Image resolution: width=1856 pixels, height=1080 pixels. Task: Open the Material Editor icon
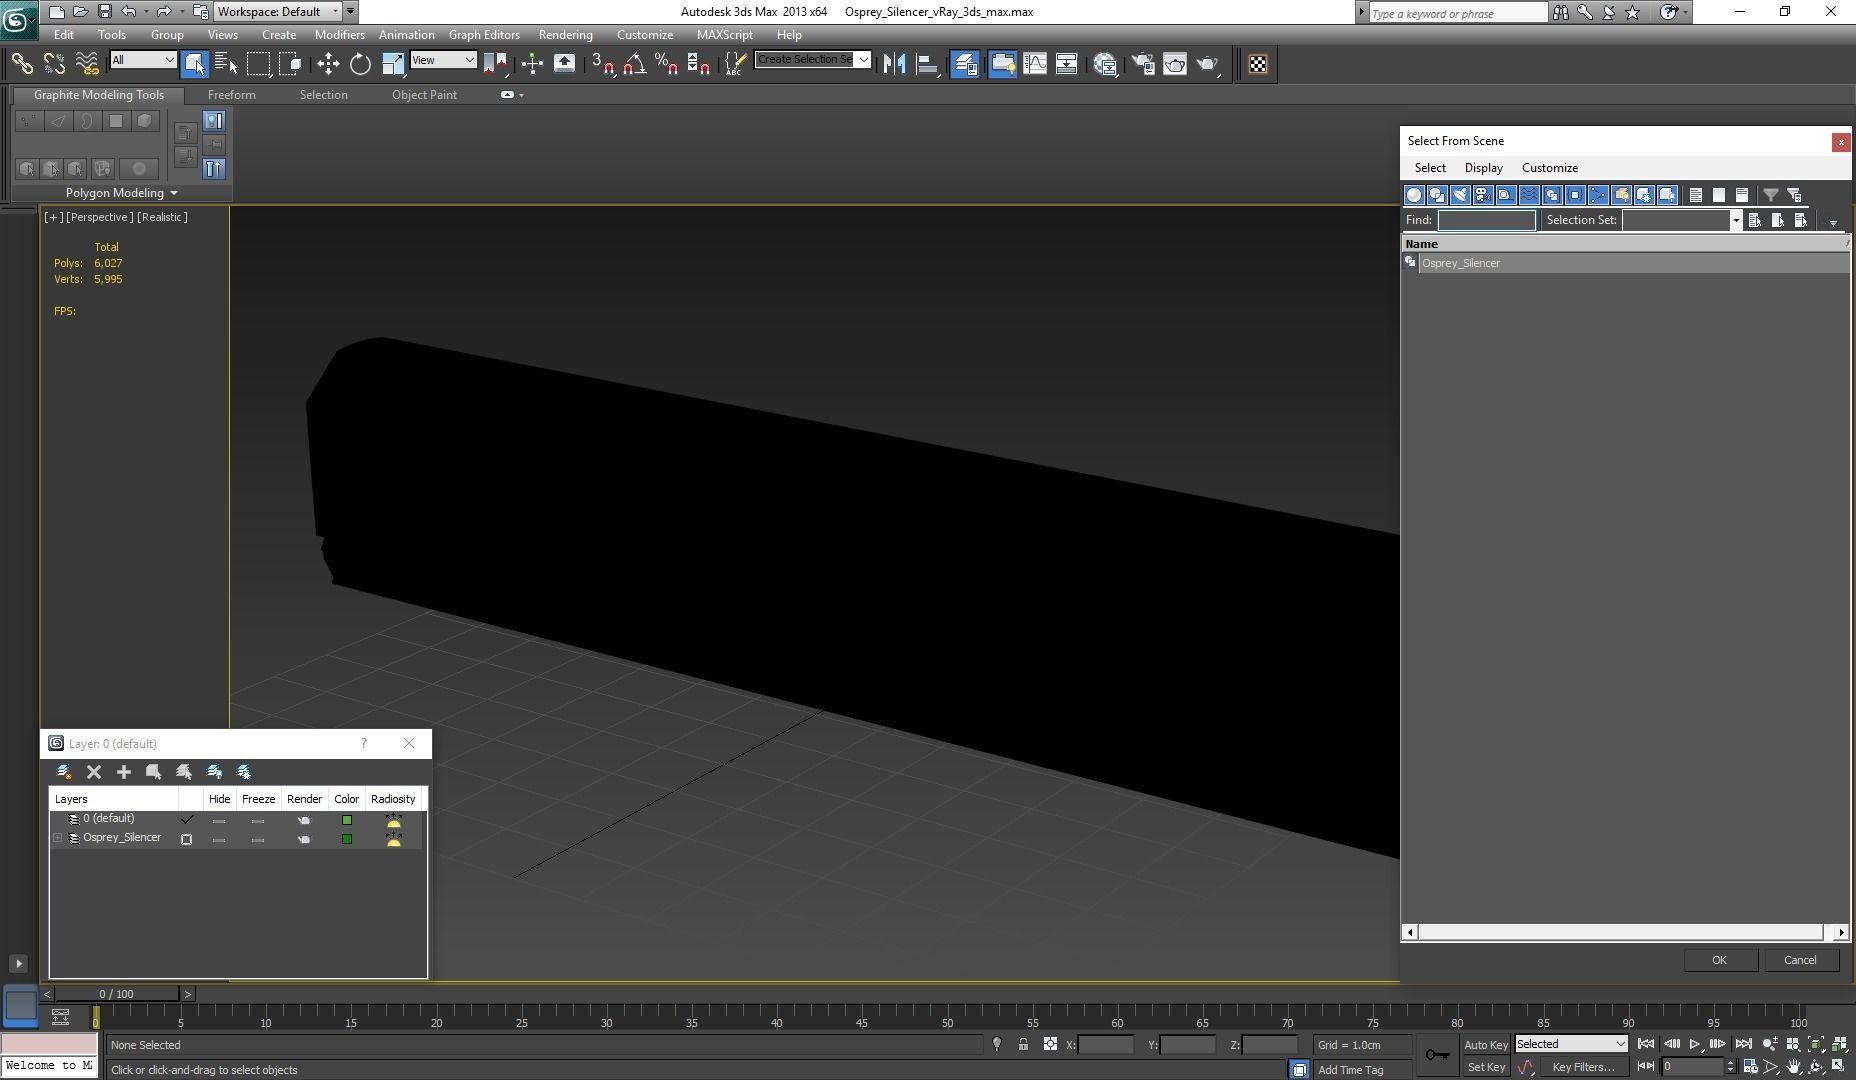click(x=1105, y=64)
